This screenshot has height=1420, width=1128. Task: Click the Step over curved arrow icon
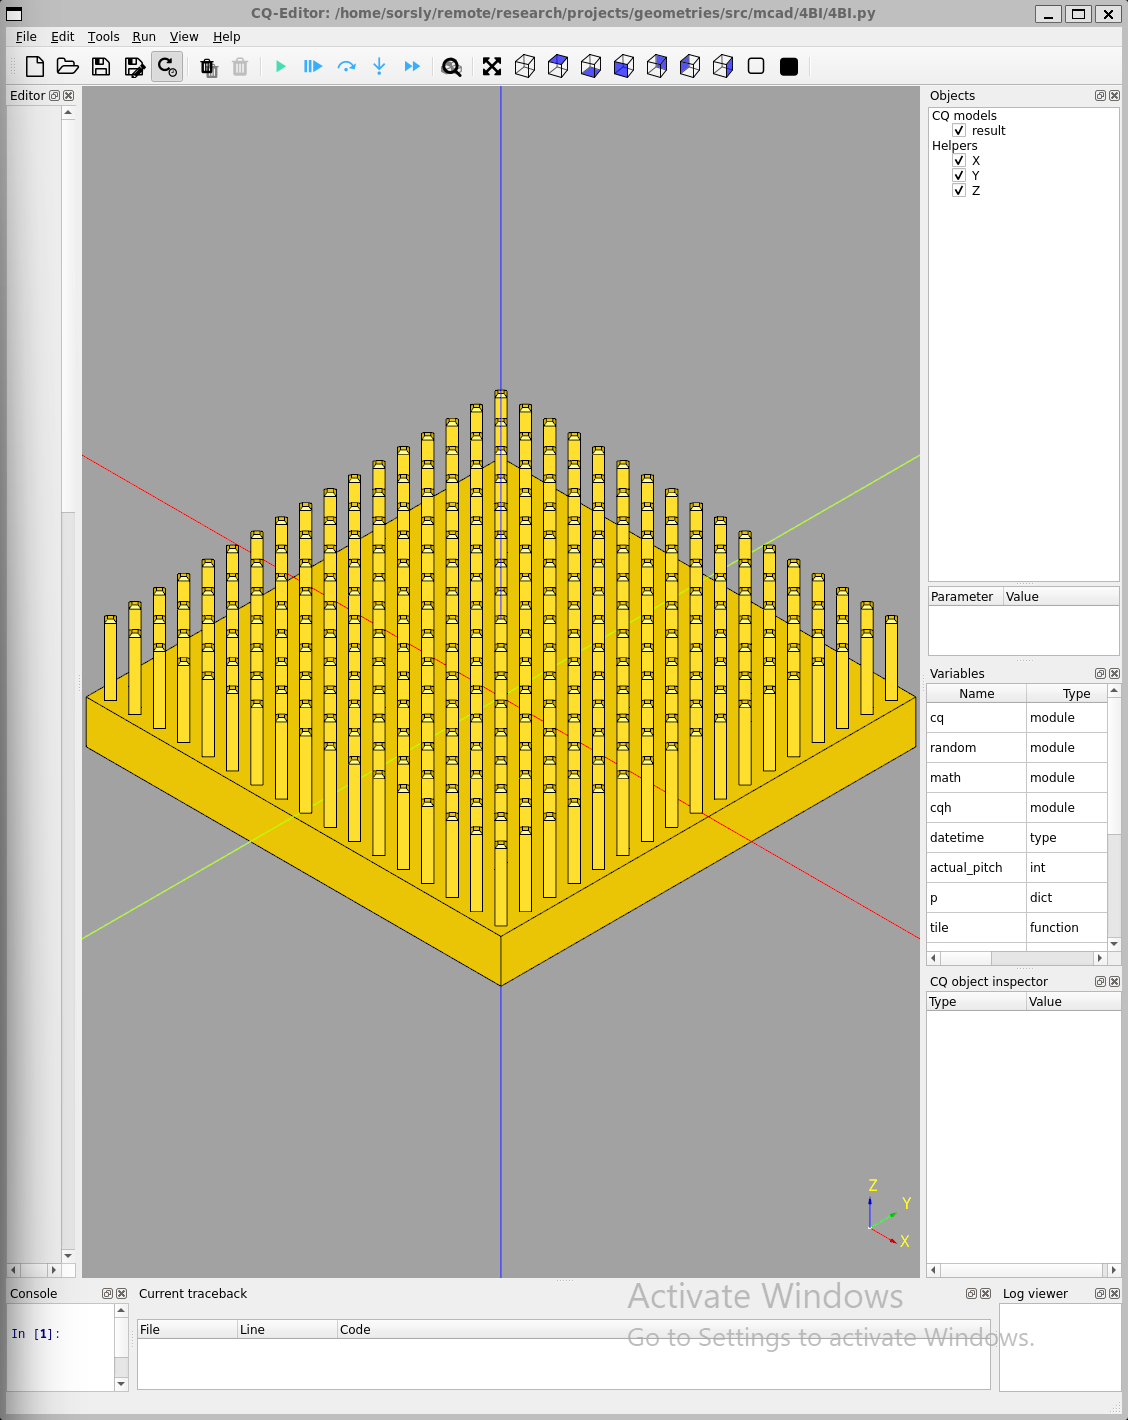346,67
